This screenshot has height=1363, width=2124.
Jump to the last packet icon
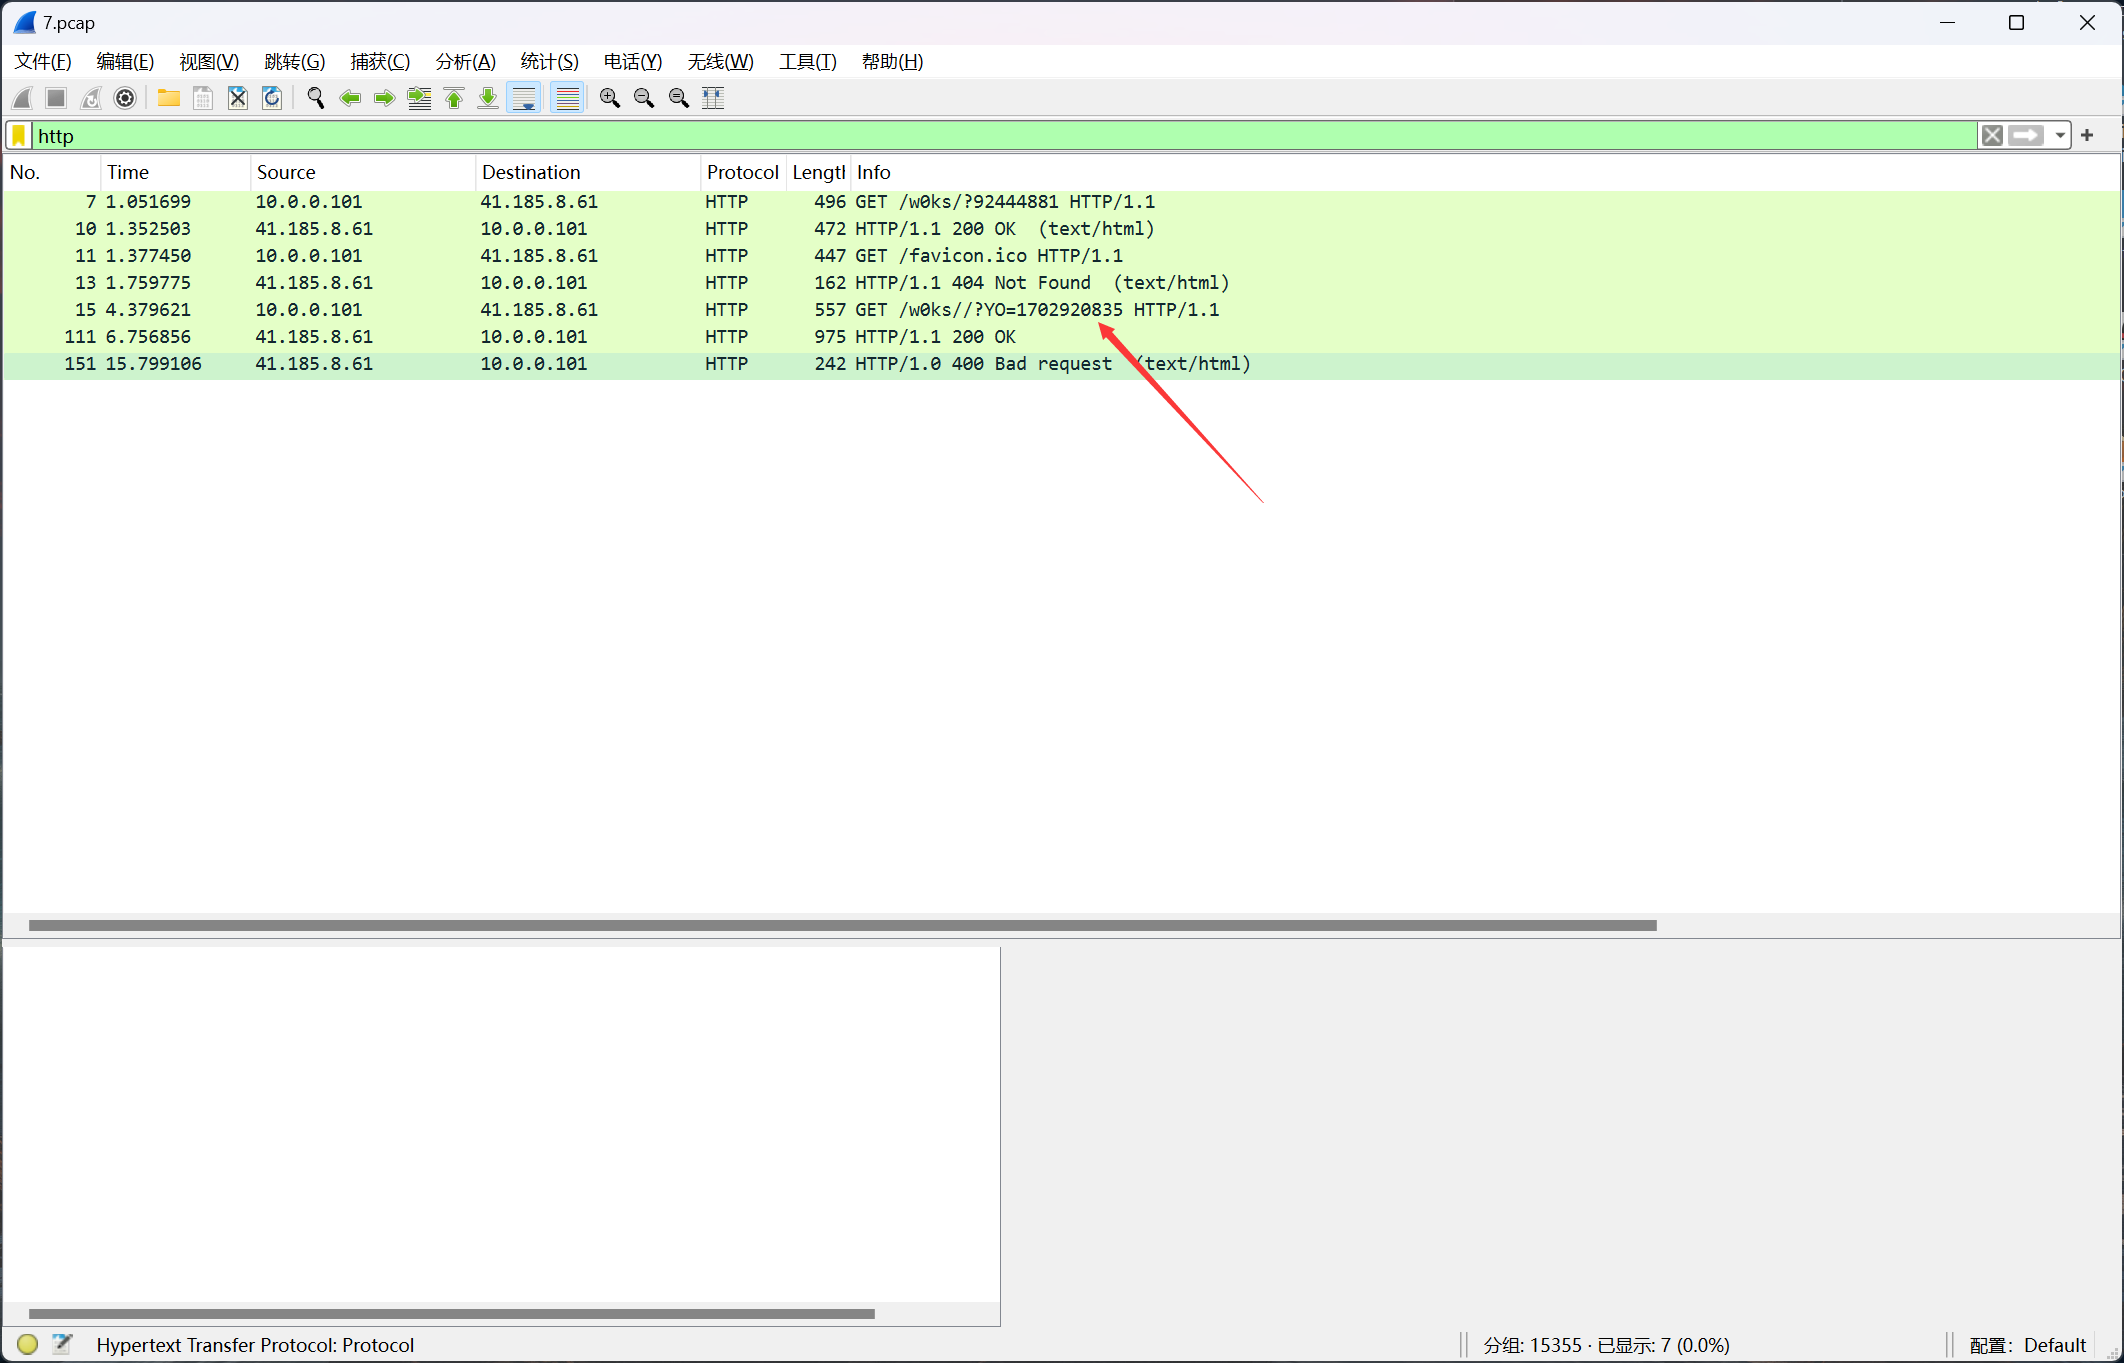[x=488, y=98]
